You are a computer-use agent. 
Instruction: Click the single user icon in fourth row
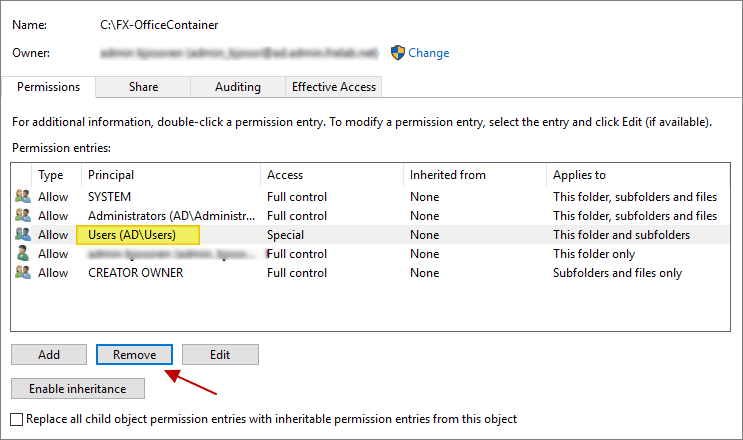coord(23,254)
